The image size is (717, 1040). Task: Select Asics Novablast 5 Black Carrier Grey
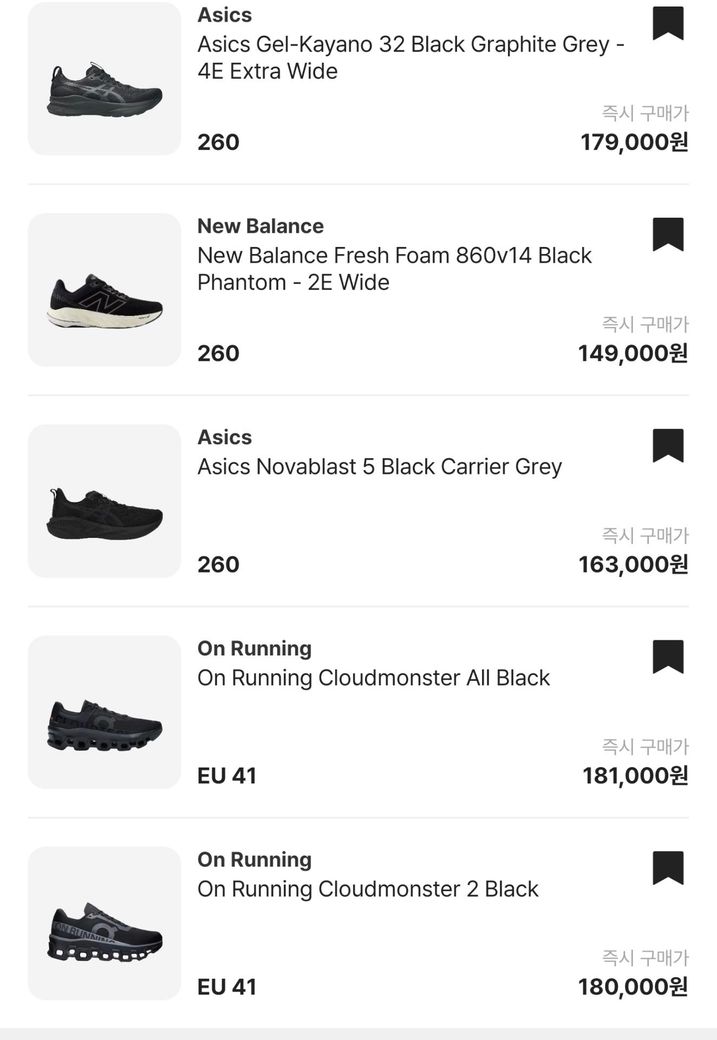tap(379, 467)
